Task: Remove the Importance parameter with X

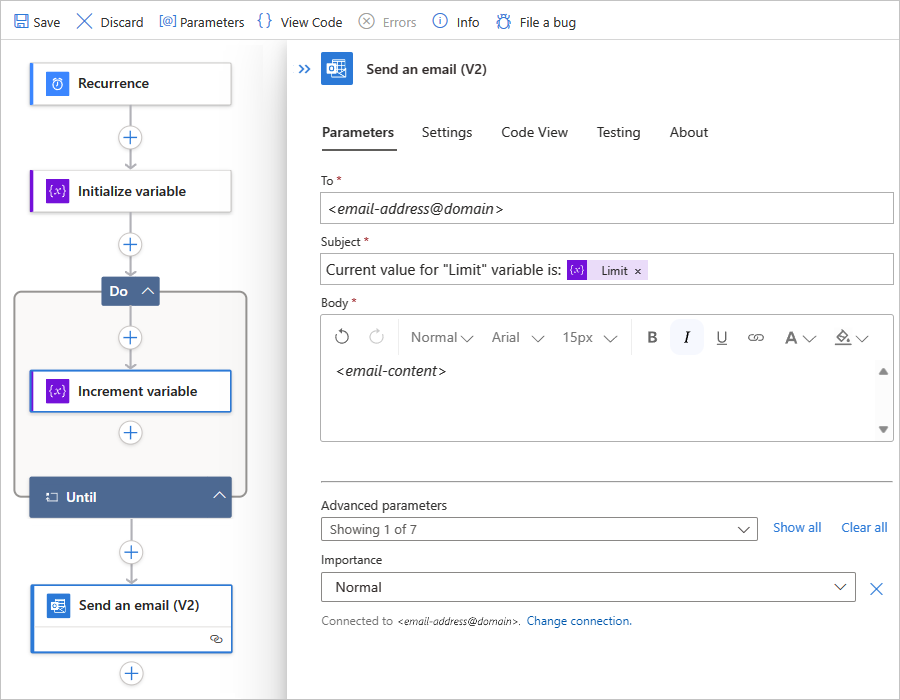Action: (x=876, y=589)
